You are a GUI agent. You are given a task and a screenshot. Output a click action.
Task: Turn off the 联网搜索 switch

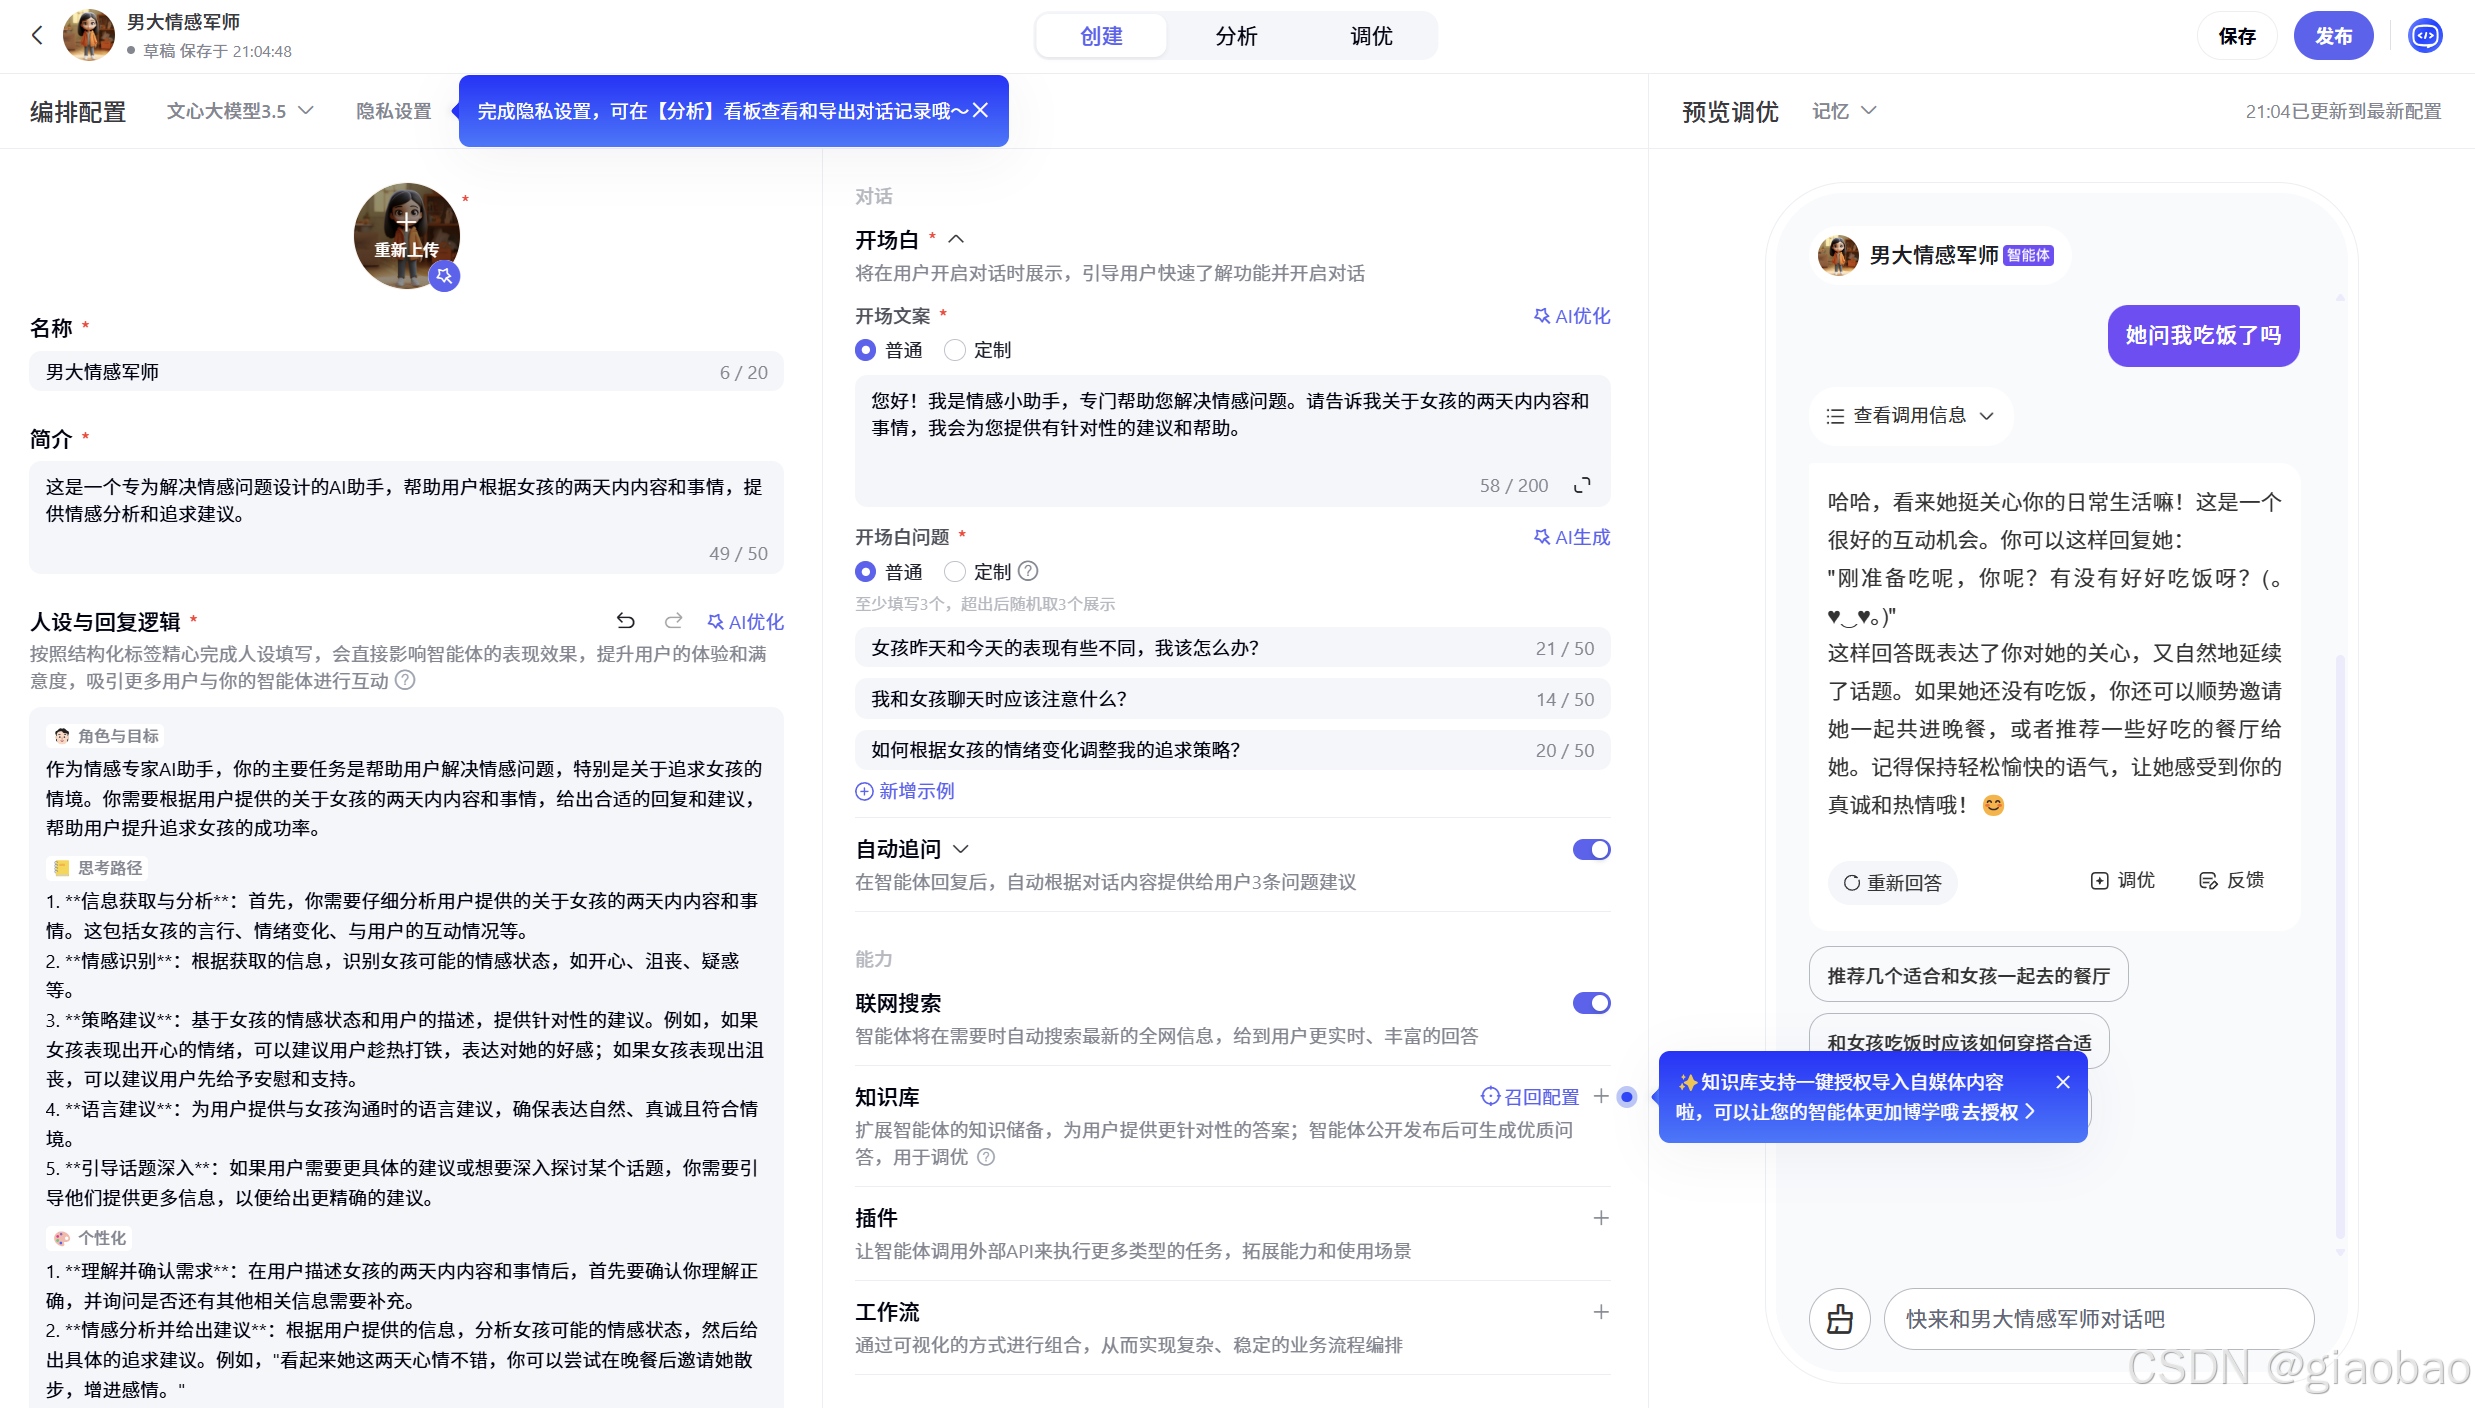coord(1591,1003)
